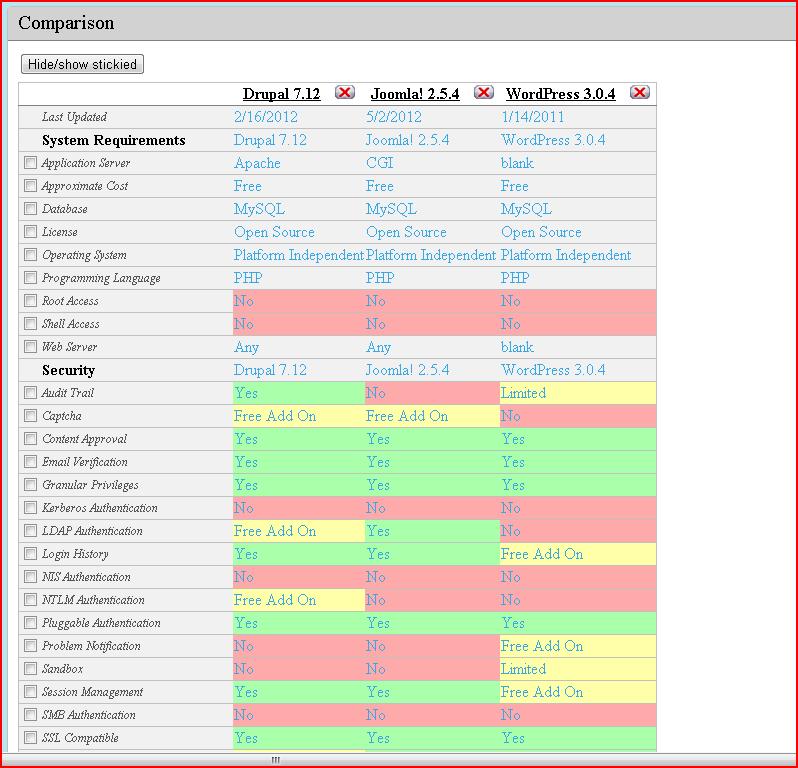
Task: Tick the Granular Privileges checkbox
Action: [x=31, y=485]
